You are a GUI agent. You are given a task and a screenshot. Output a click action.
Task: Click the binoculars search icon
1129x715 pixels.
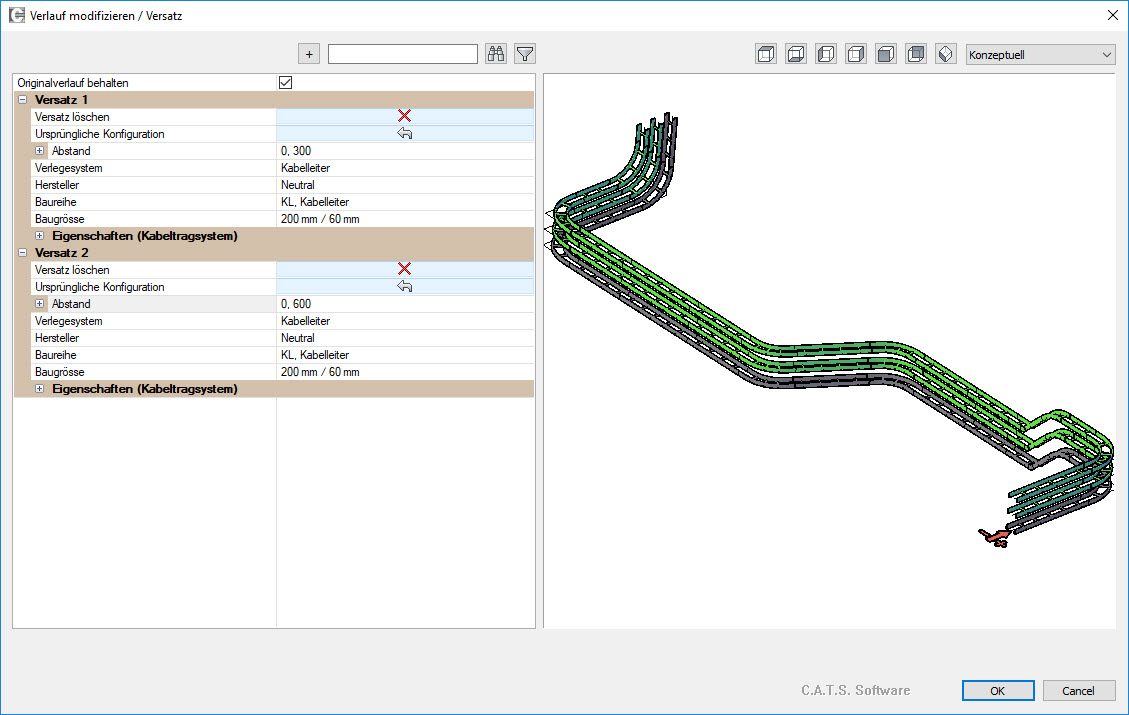click(496, 54)
